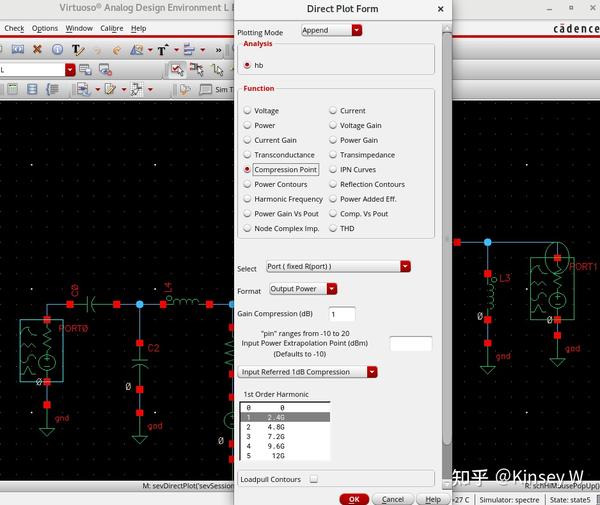Viewport: 600px width, 505px height.
Task: Open the Check menu
Action: [14, 28]
